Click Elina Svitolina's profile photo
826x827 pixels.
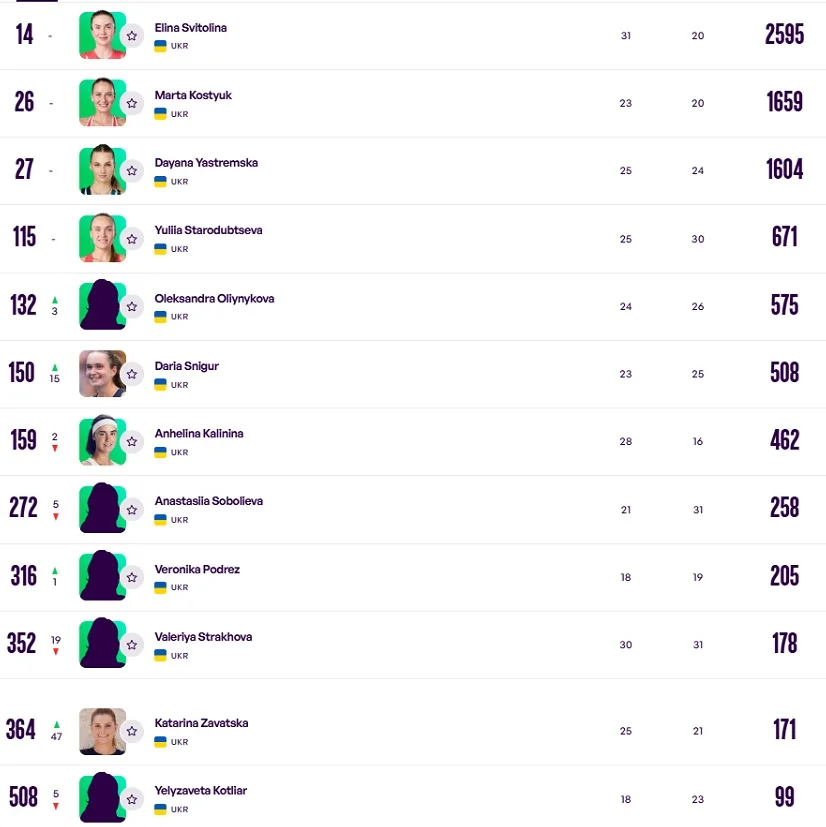(x=101, y=36)
